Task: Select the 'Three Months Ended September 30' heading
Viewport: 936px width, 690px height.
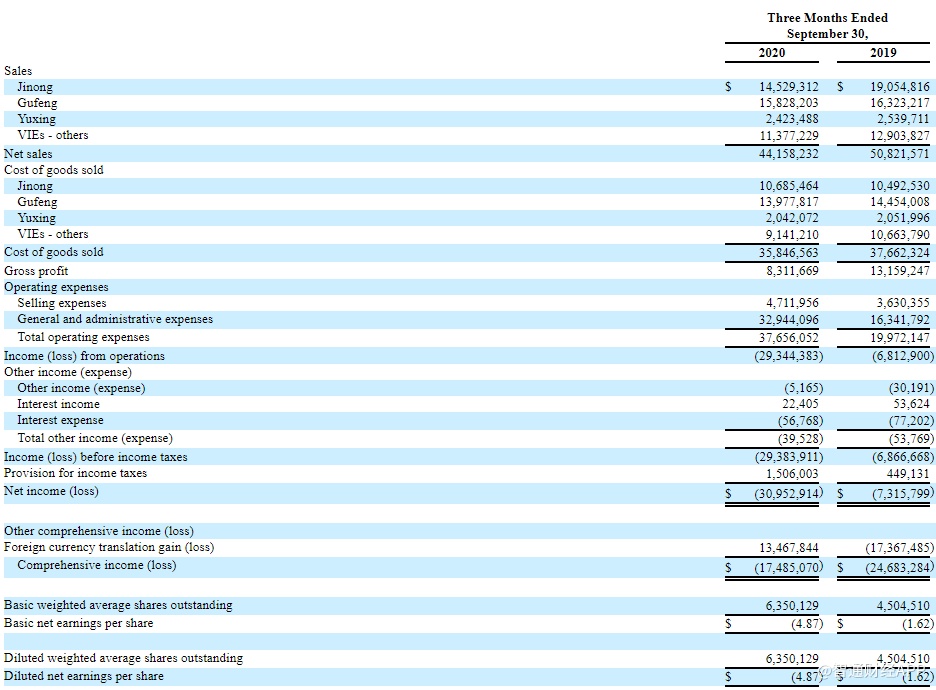Action: pyautogui.click(x=827, y=26)
